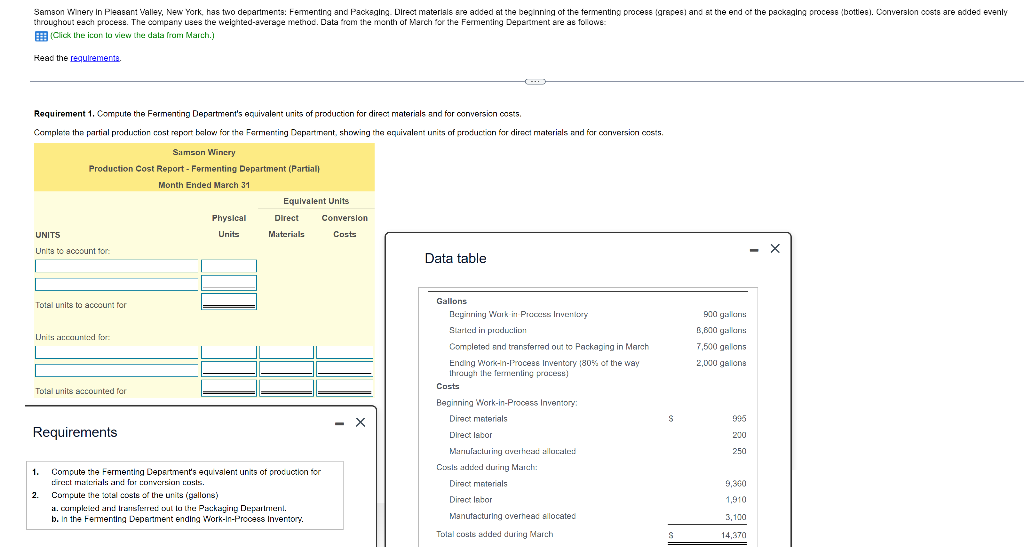Screen dimensions: 1024x547
Task: Click the 'Requirements' popup title
Action: tap(75, 433)
